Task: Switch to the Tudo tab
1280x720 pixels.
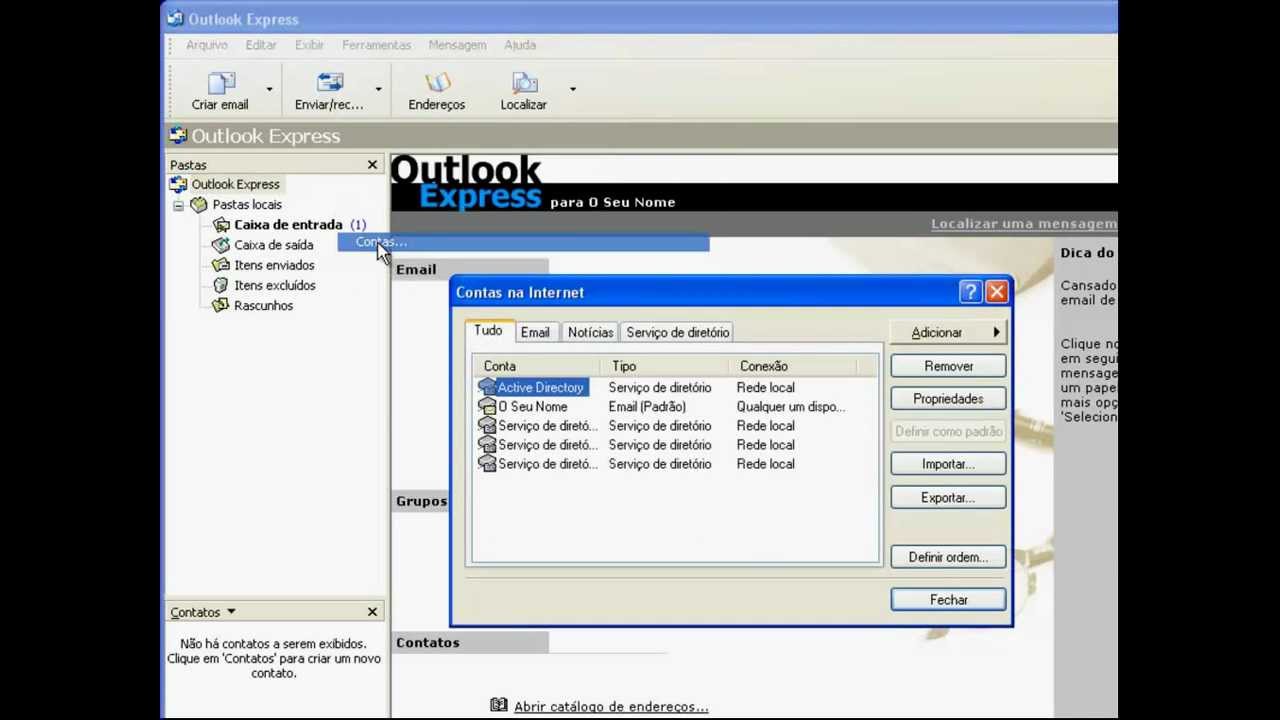Action: point(488,331)
